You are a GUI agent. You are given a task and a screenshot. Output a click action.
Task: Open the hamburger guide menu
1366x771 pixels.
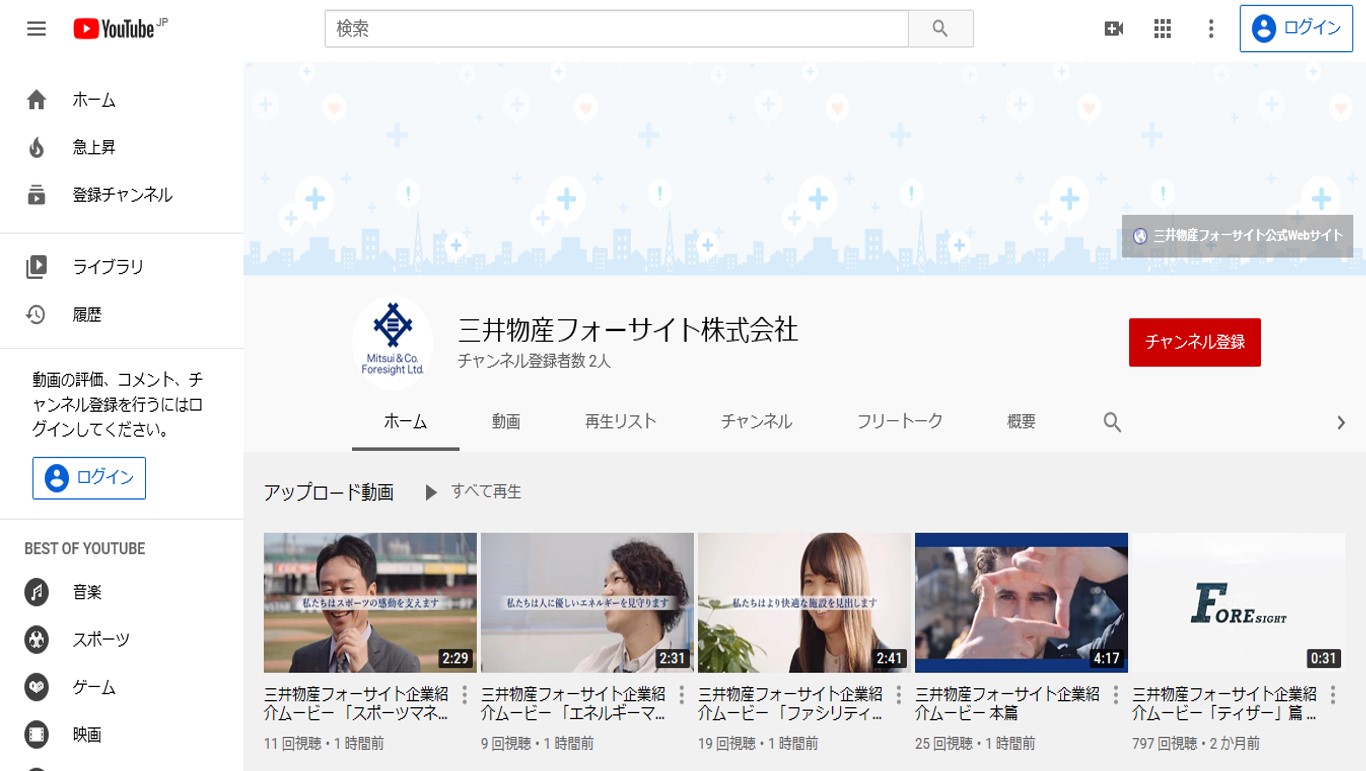[x=37, y=29]
